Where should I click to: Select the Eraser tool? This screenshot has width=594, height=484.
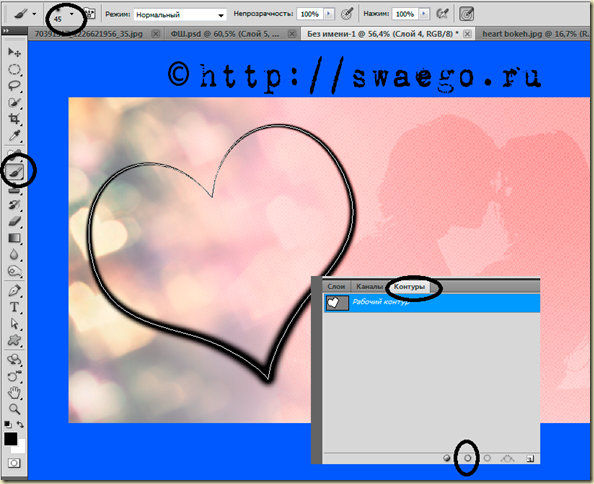click(x=14, y=221)
